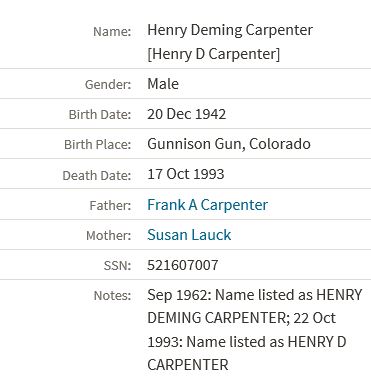The width and height of the screenshot is (371, 385).
Task: Click the name Henry Deming Carpenter
Action: pyautogui.click(x=230, y=30)
